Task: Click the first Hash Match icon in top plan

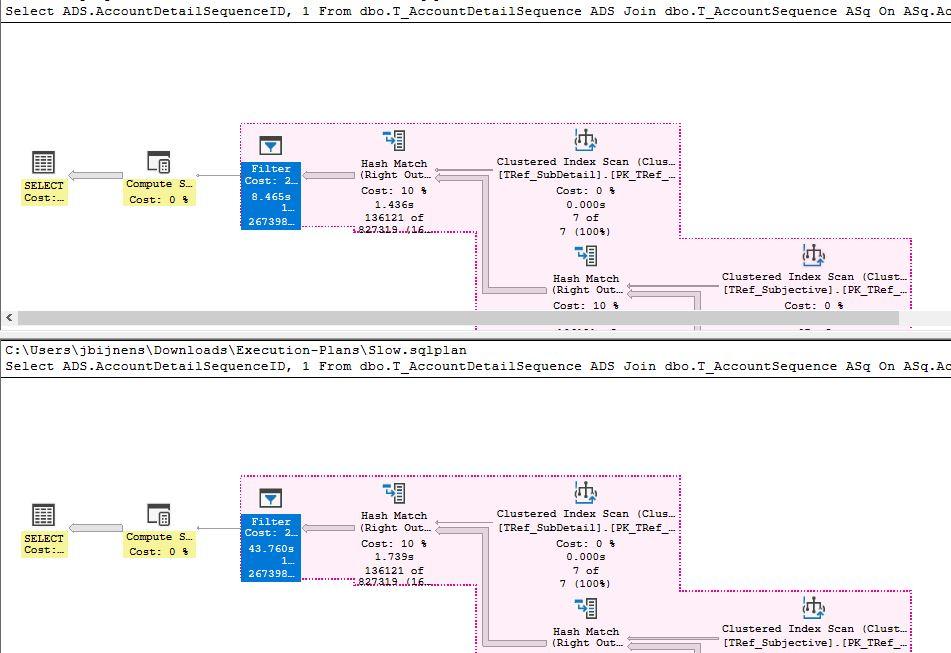Action: pos(394,141)
